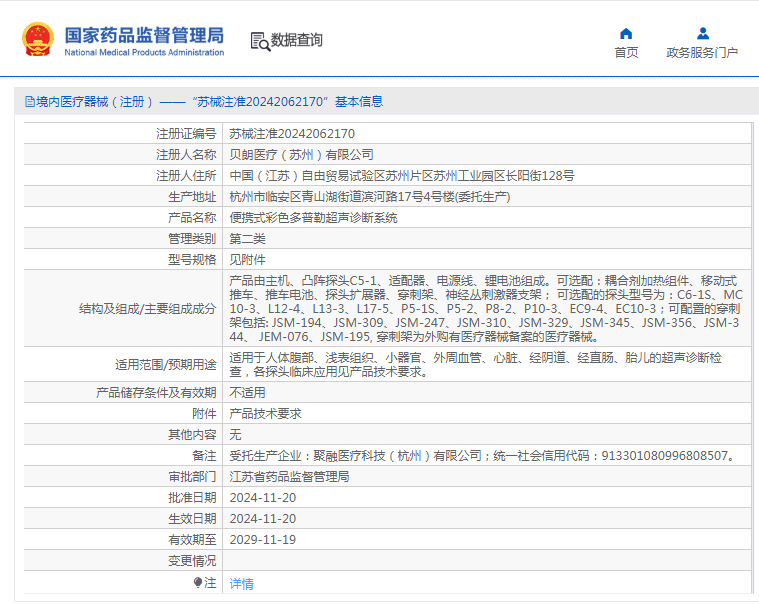Click 国家药品监督管理局 site title
This screenshot has width=759, height=604.
(144, 35)
